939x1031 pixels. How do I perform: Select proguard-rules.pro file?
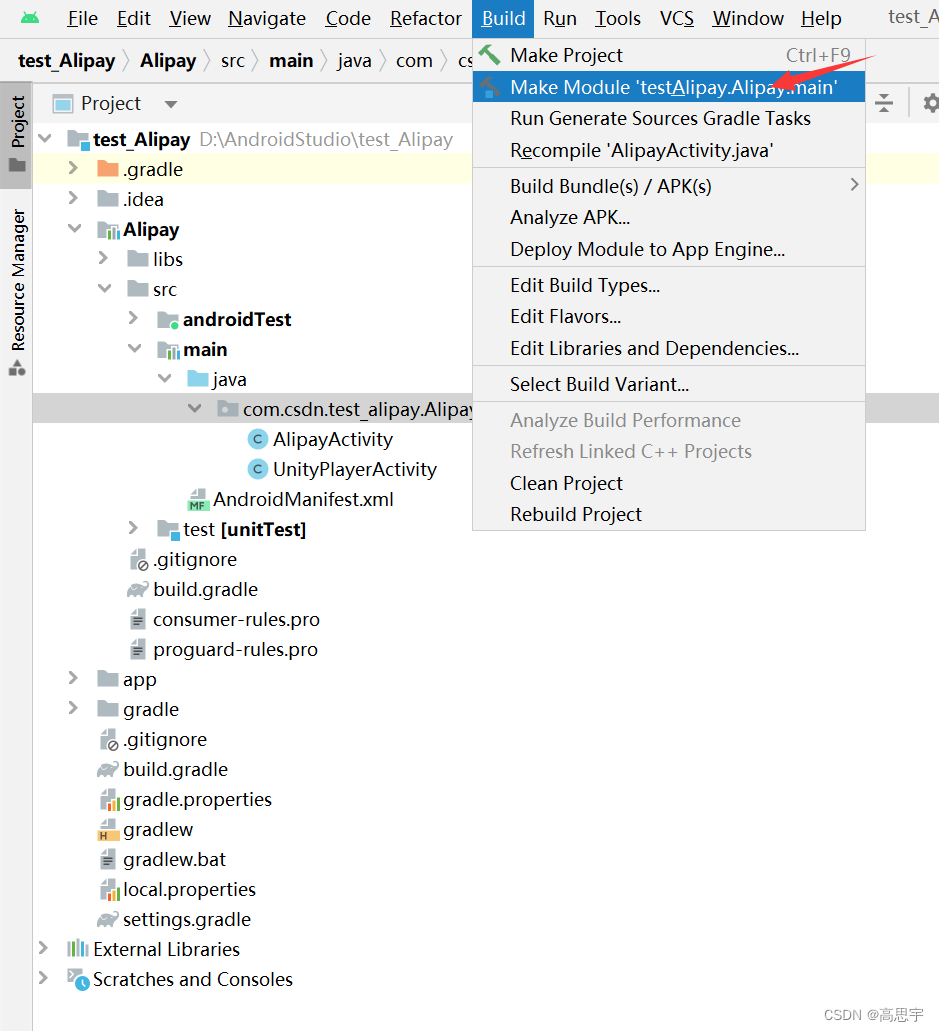pos(235,650)
